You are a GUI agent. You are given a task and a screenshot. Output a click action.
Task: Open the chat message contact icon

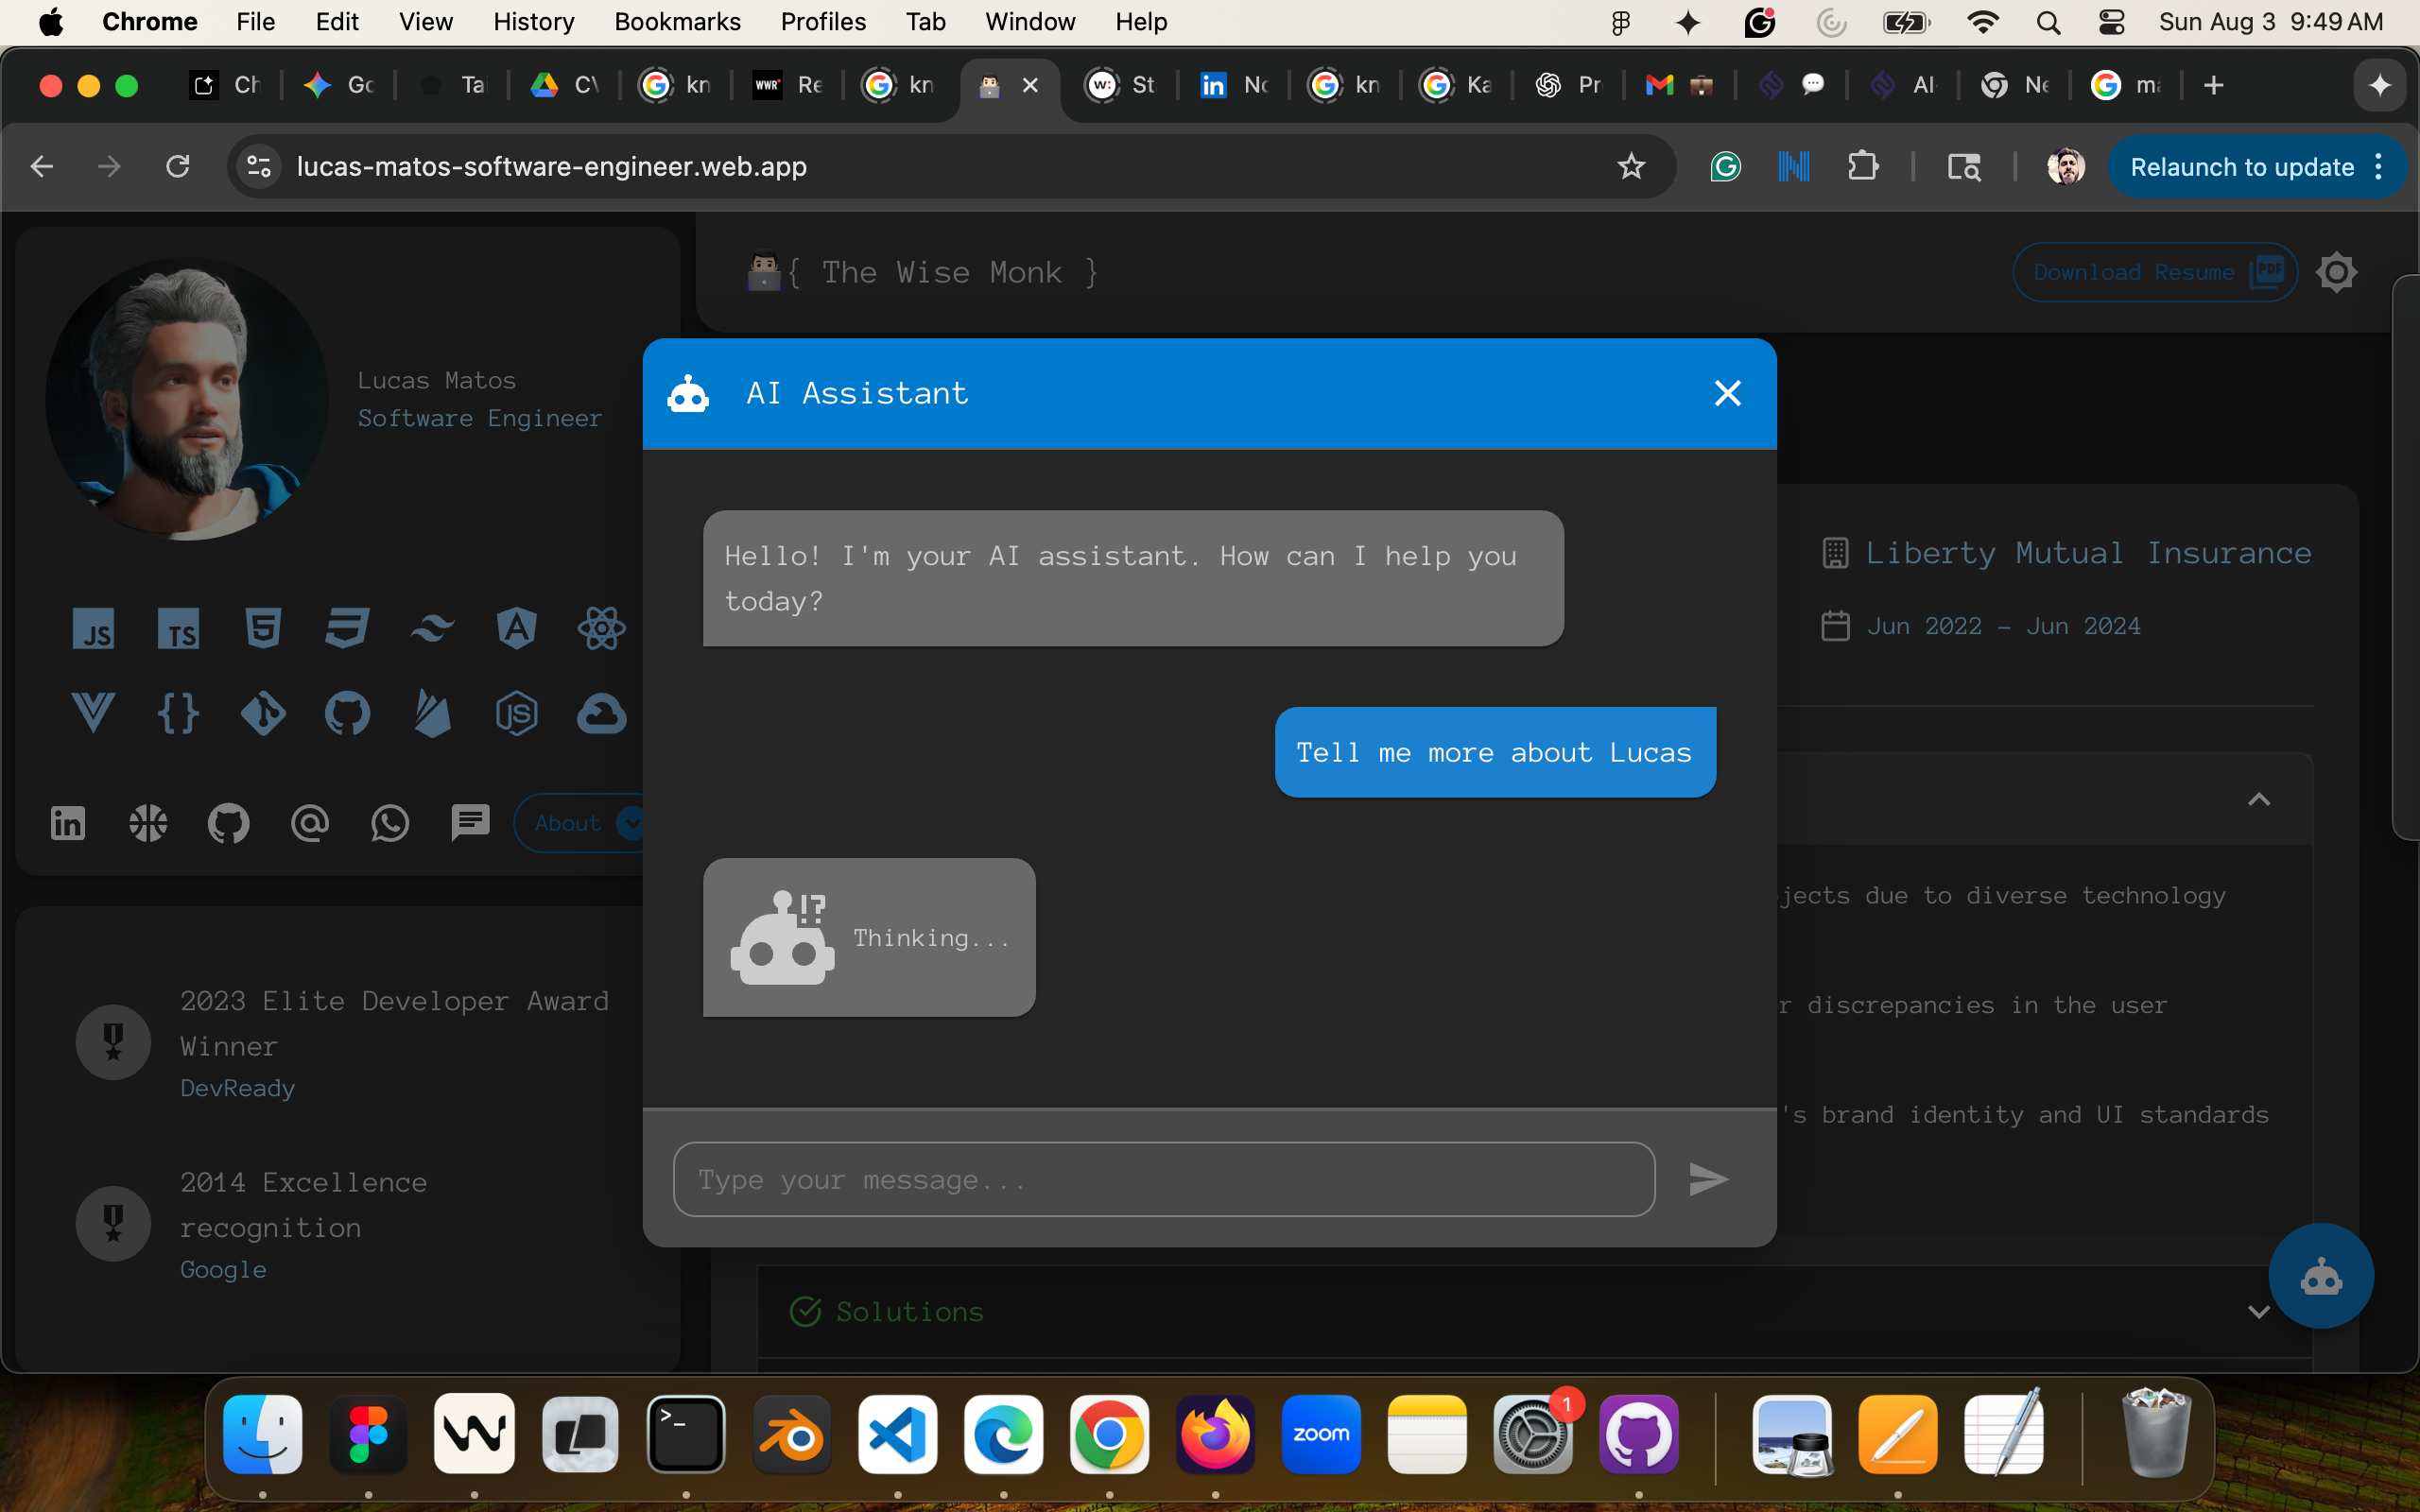click(x=470, y=823)
